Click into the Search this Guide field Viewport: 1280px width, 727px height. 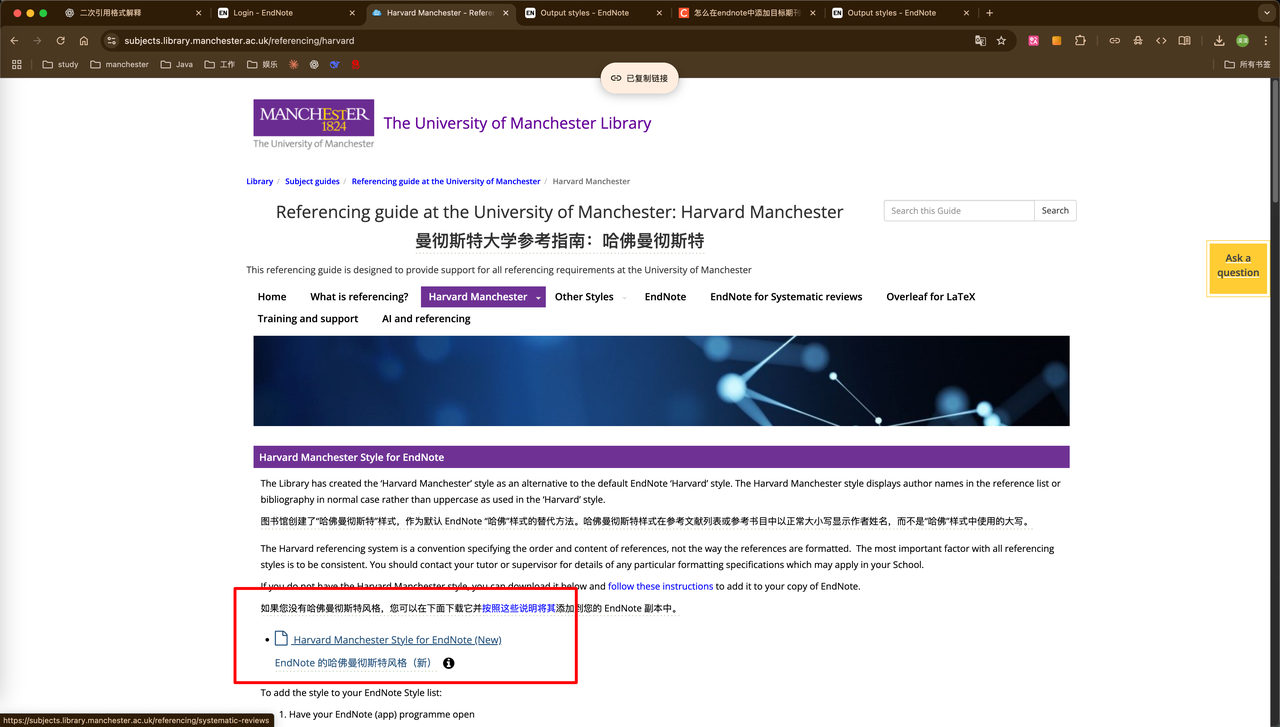click(959, 211)
